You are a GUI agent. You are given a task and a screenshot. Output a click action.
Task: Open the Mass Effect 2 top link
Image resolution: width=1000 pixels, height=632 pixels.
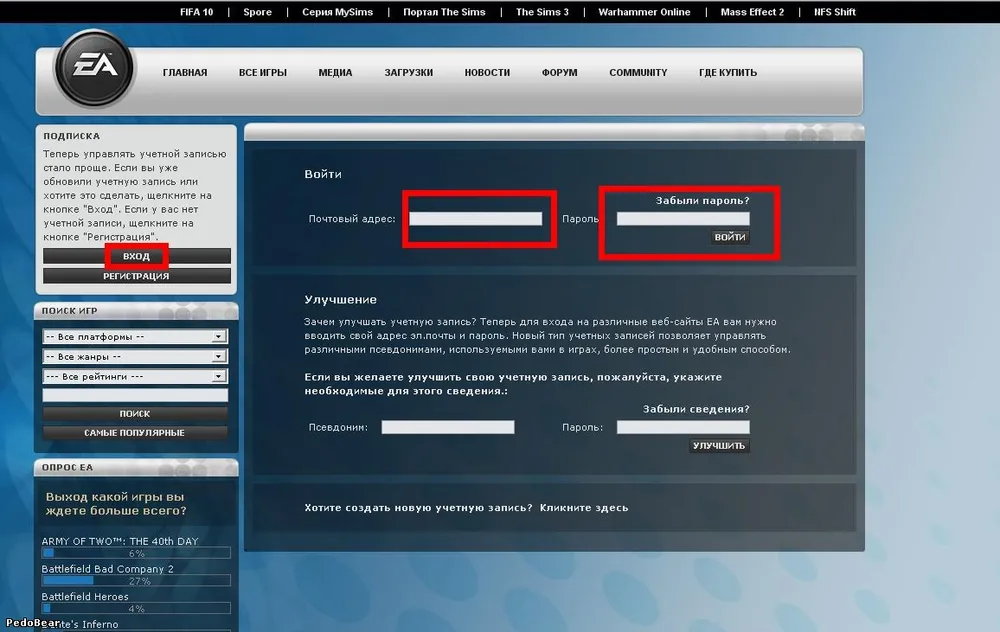point(752,13)
